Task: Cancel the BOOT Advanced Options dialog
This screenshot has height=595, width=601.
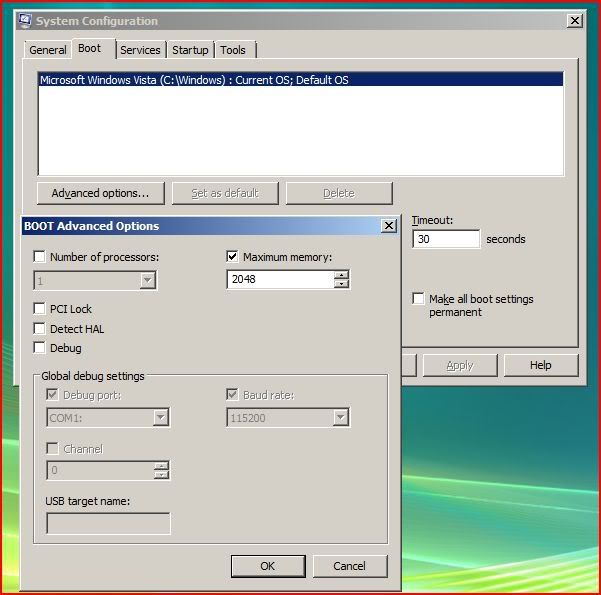Action: [350, 566]
